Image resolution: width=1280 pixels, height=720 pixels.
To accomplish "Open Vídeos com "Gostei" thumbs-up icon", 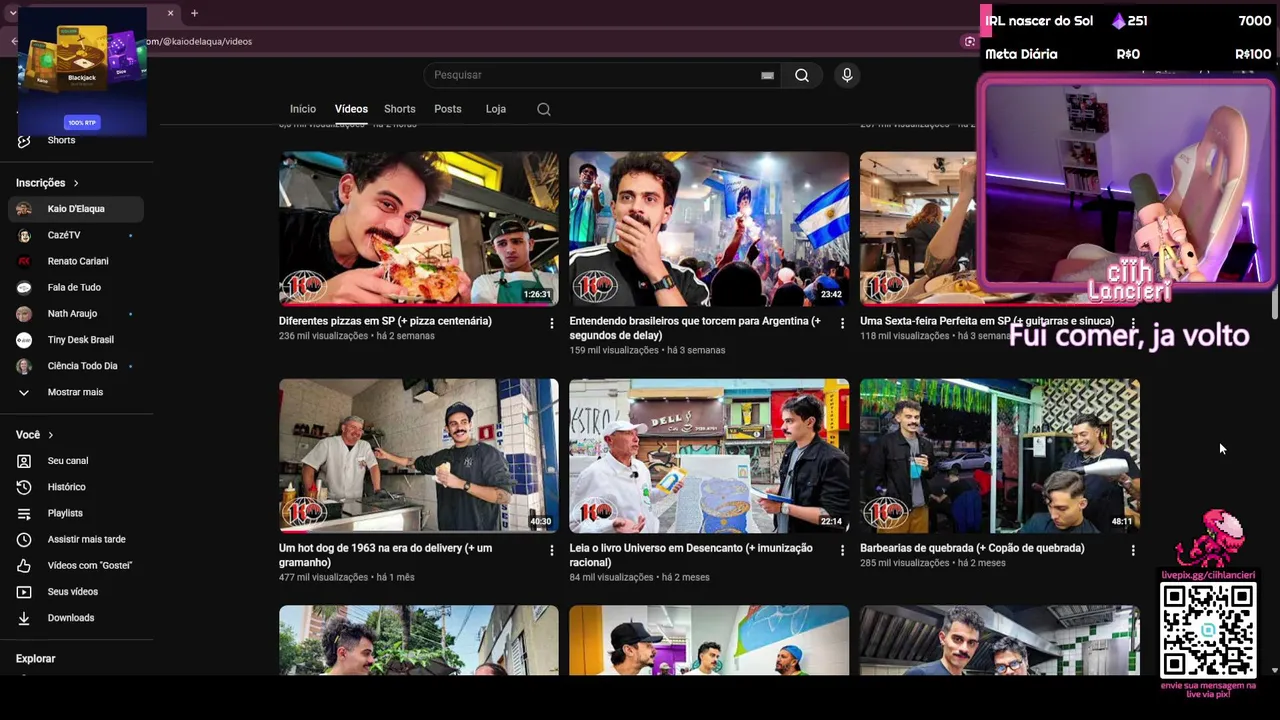I will (x=24, y=565).
